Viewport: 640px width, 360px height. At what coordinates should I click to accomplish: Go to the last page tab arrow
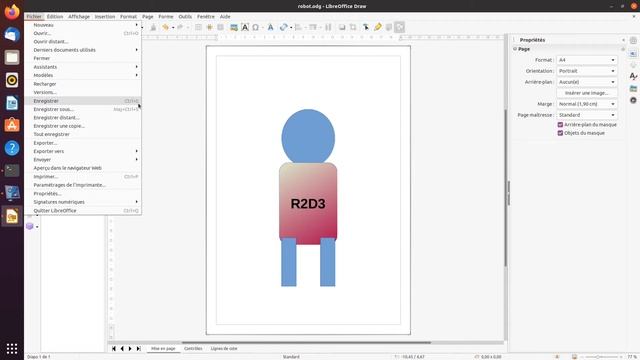point(138,349)
